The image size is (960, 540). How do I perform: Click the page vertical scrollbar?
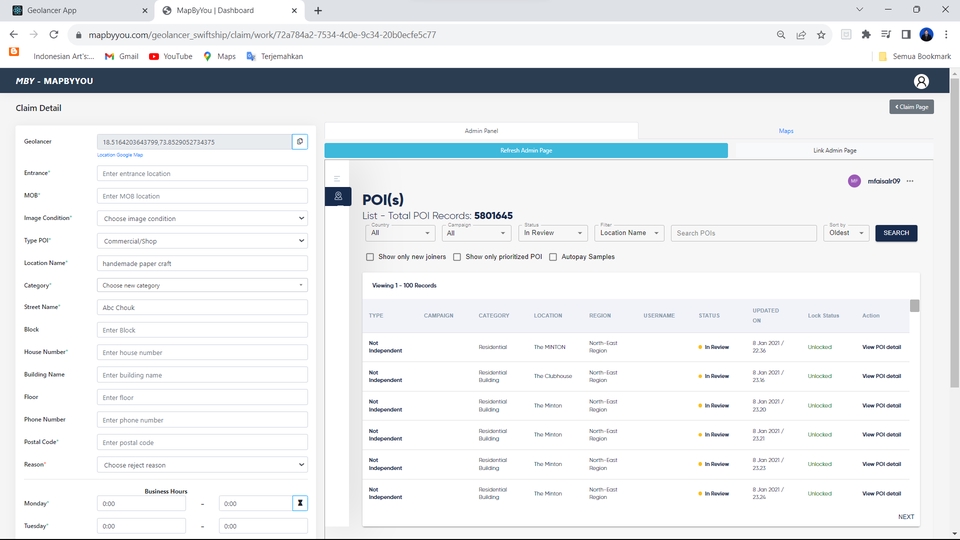click(x=954, y=233)
